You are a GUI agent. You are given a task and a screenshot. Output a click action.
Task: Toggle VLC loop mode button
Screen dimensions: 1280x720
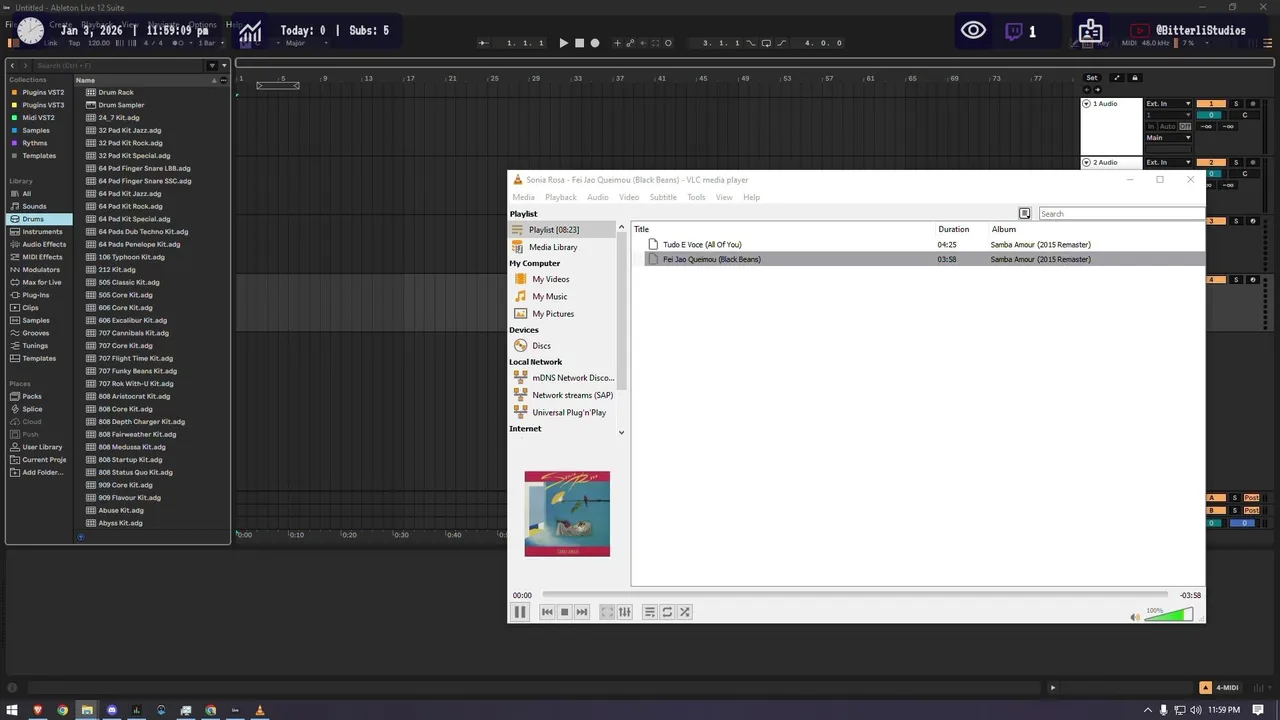(x=667, y=612)
